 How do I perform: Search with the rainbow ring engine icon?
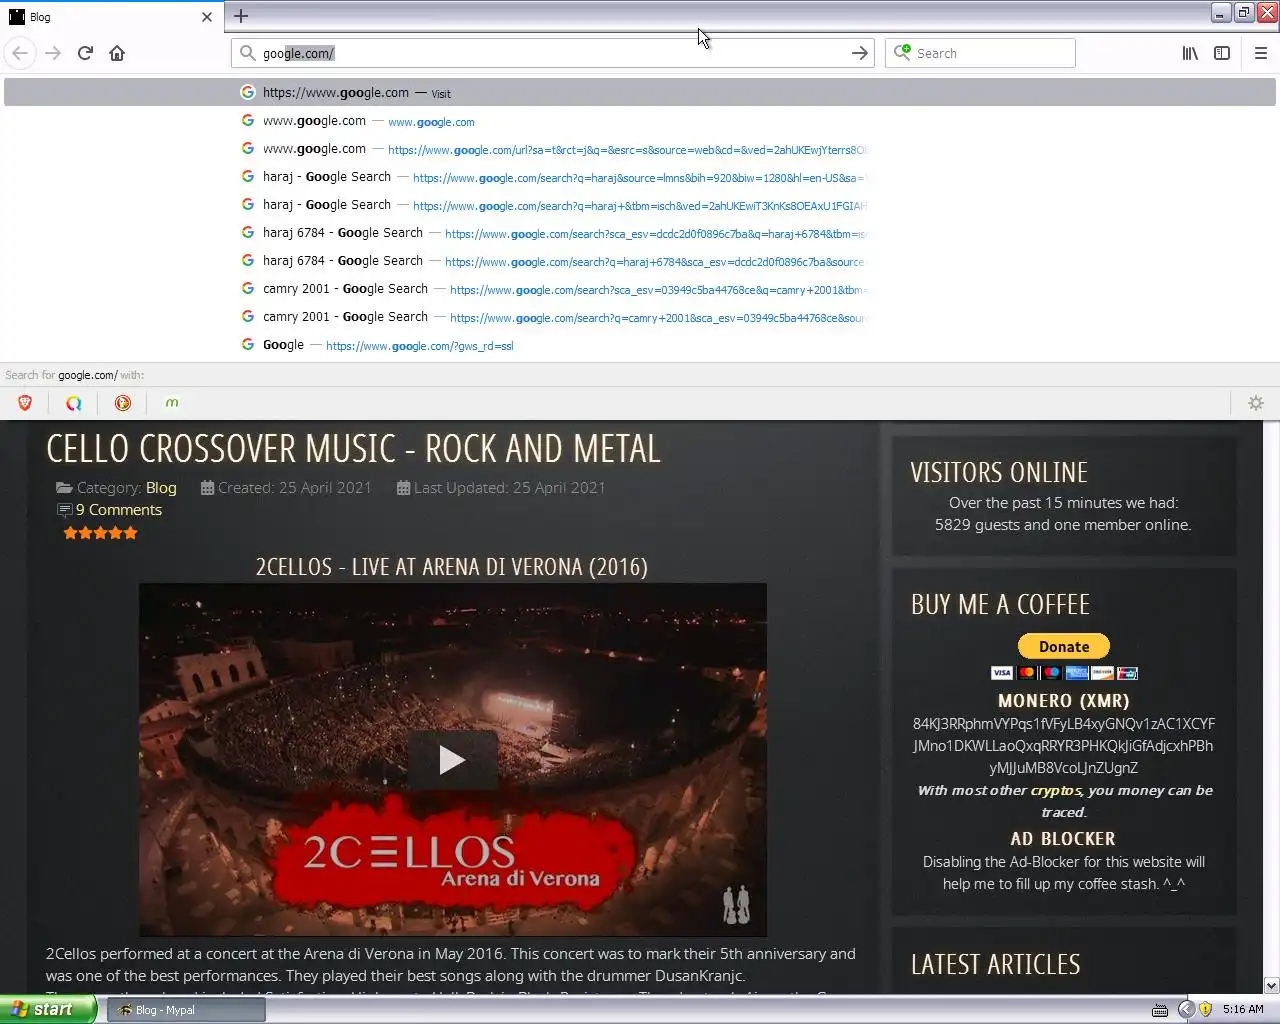pyautogui.click(x=74, y=402)
